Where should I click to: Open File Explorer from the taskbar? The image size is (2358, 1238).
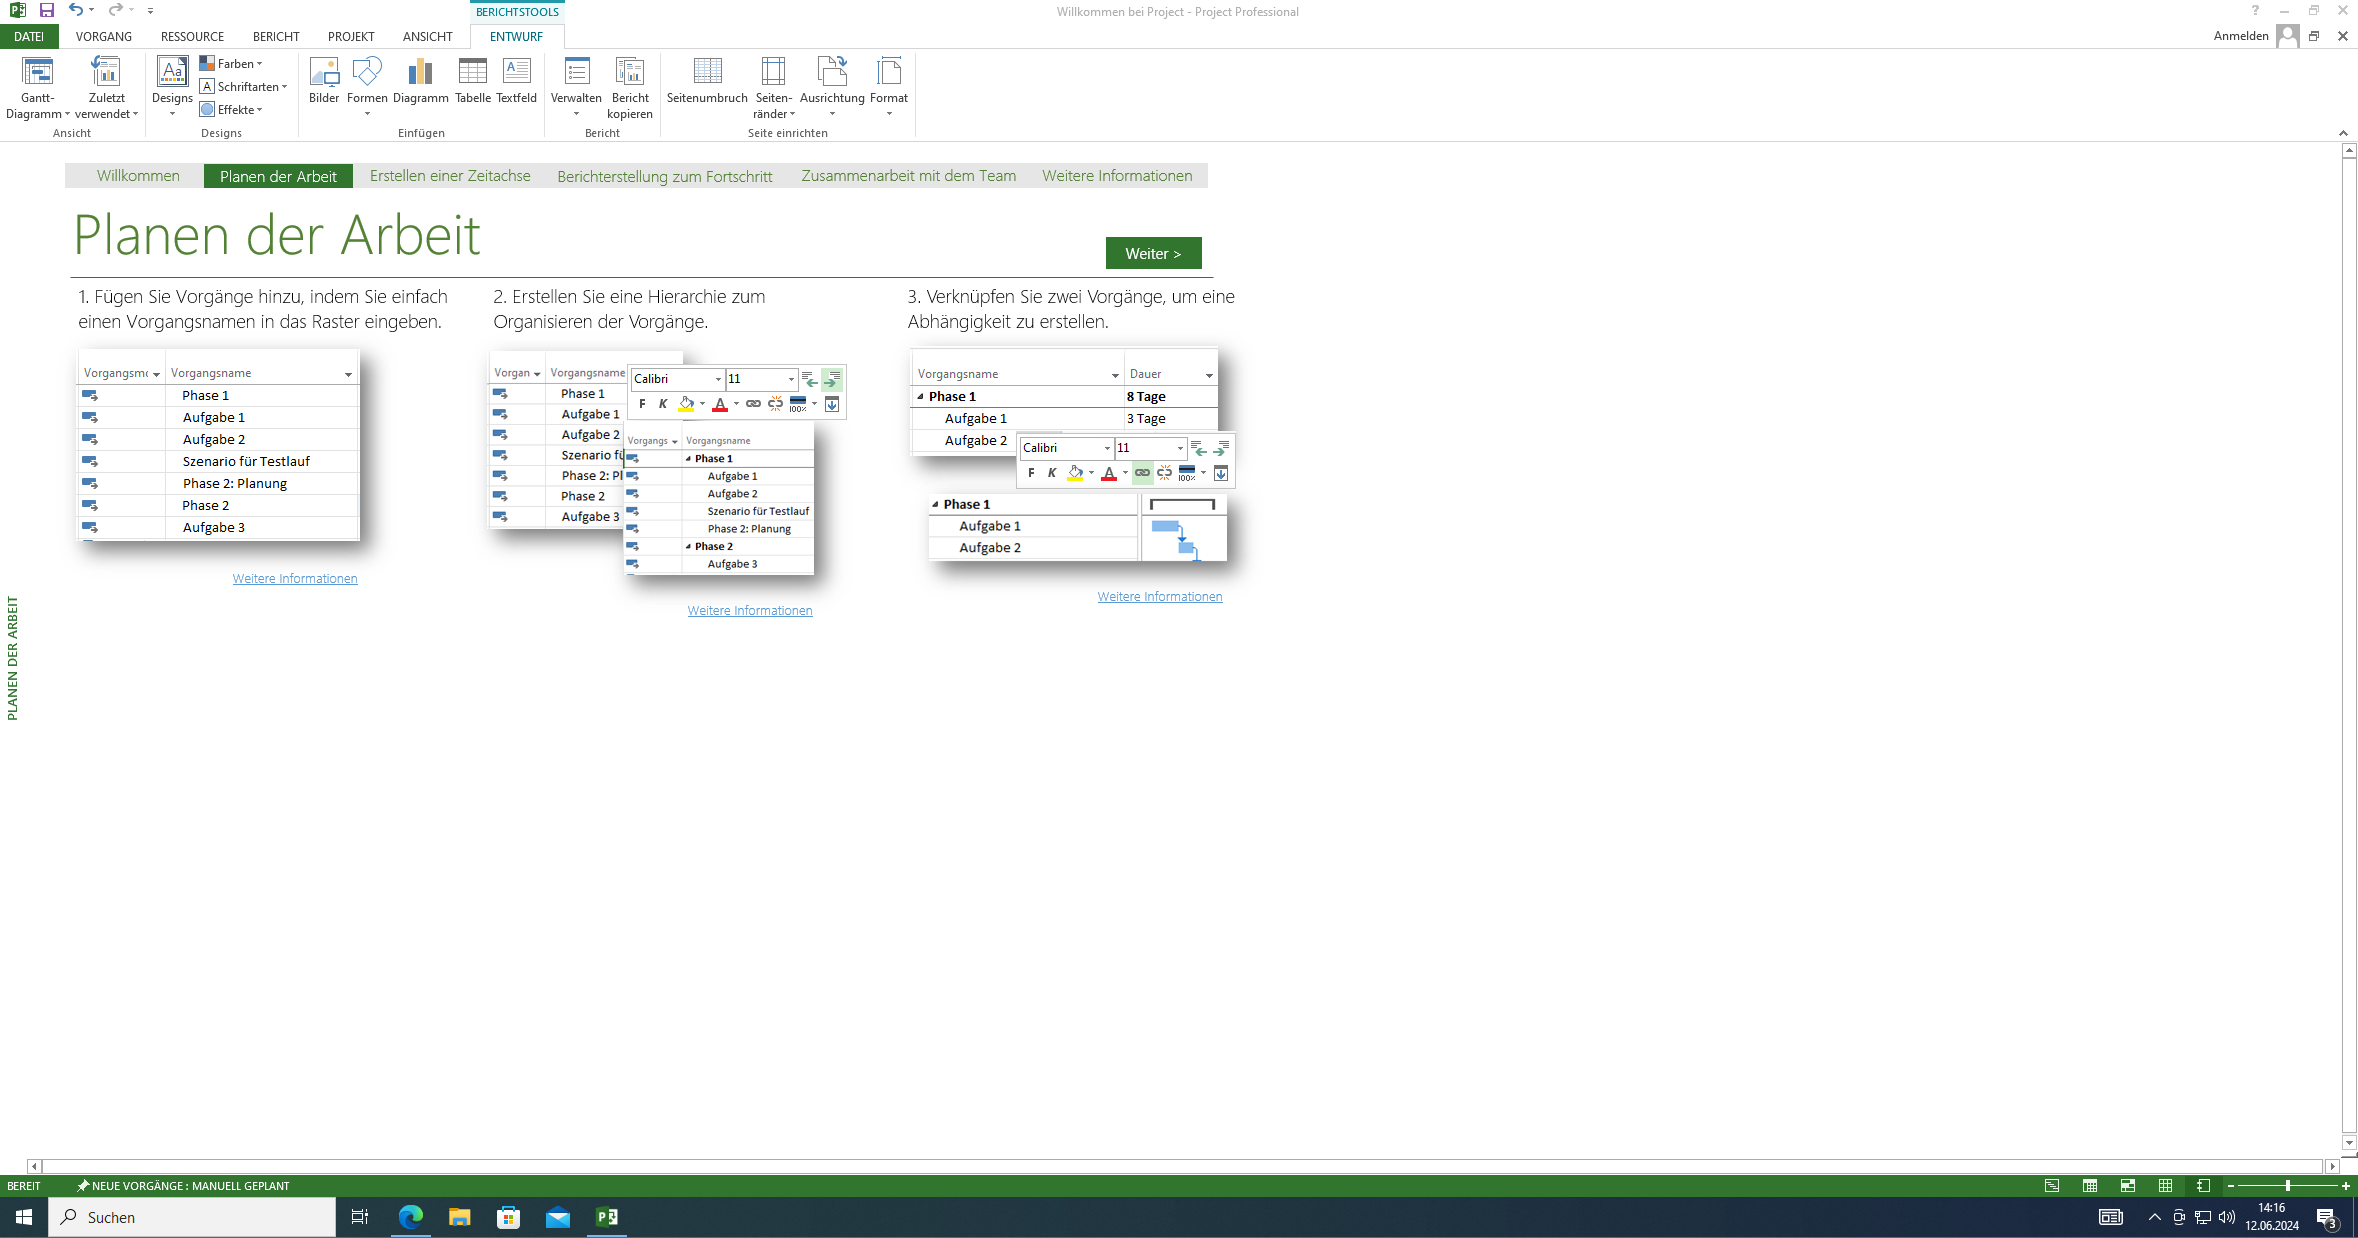tap(459, 1217)
